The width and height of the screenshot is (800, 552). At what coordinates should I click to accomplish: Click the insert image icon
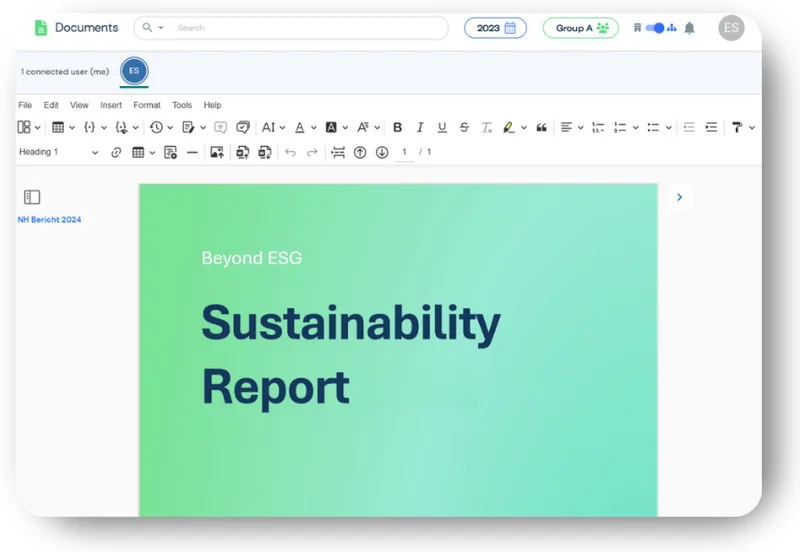tap(216, 152)
